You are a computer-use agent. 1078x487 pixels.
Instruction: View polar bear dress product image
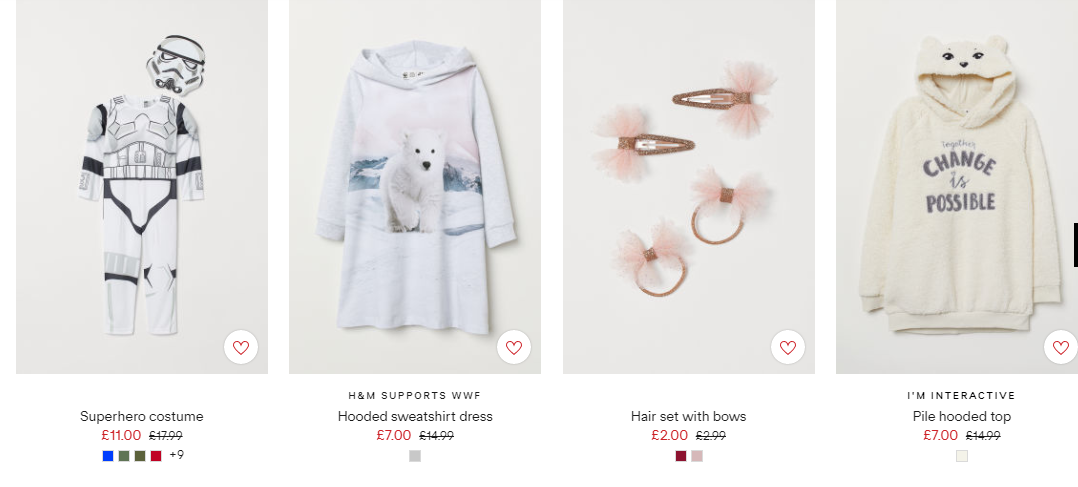click(x=415, y=186)
